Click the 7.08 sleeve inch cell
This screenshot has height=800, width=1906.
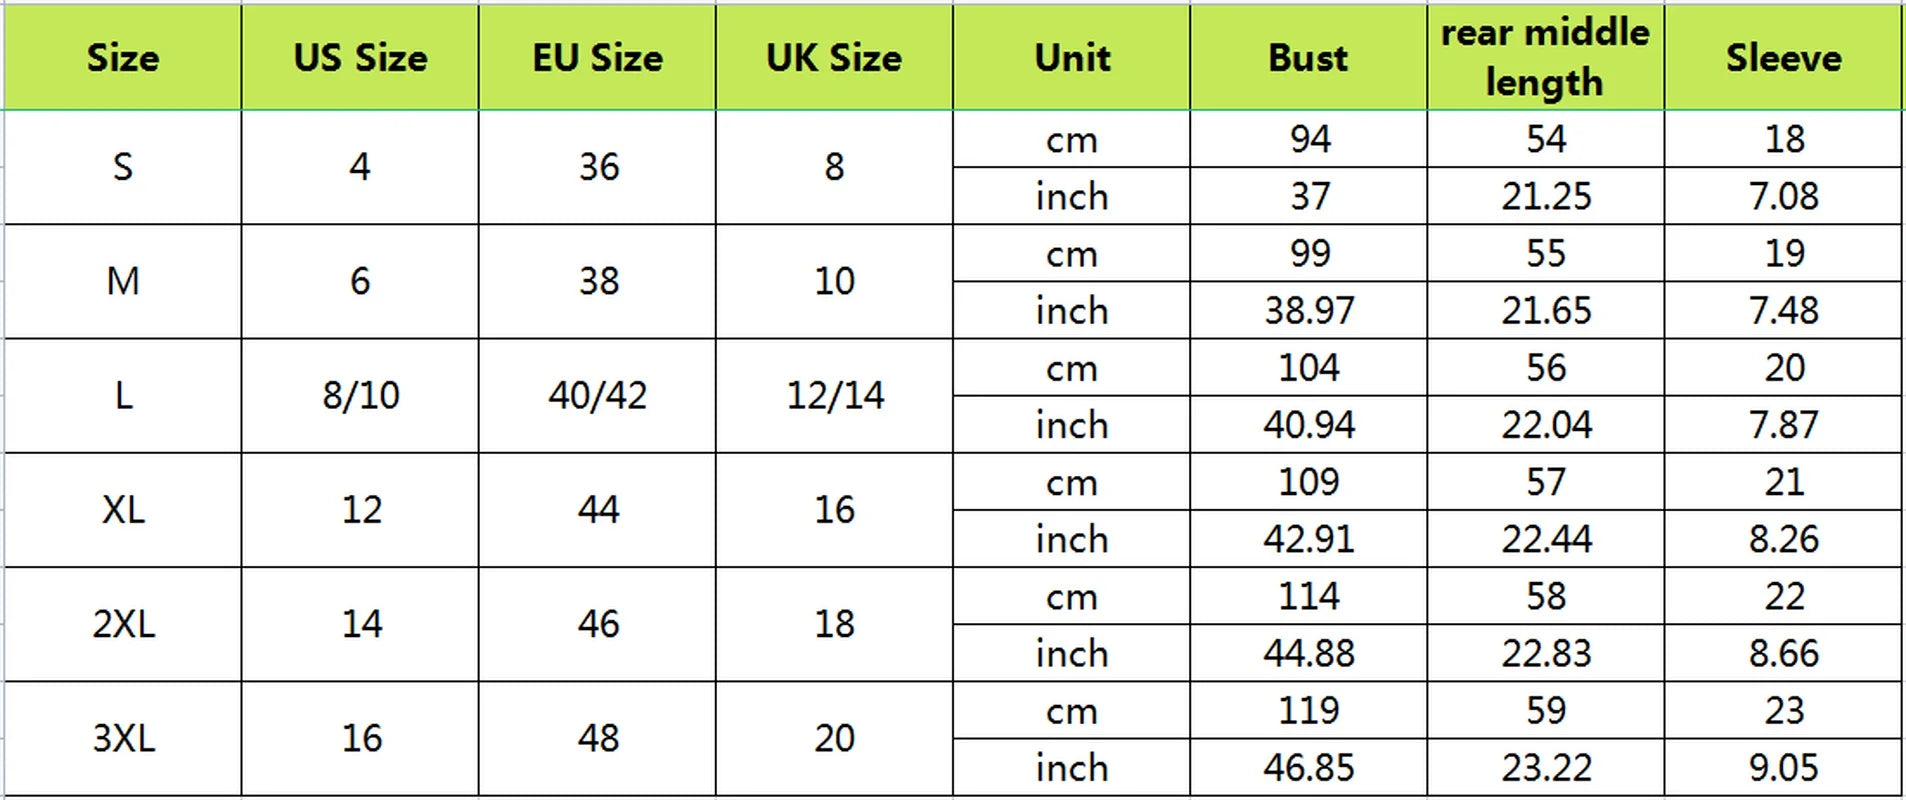[x=1783, y=196]
